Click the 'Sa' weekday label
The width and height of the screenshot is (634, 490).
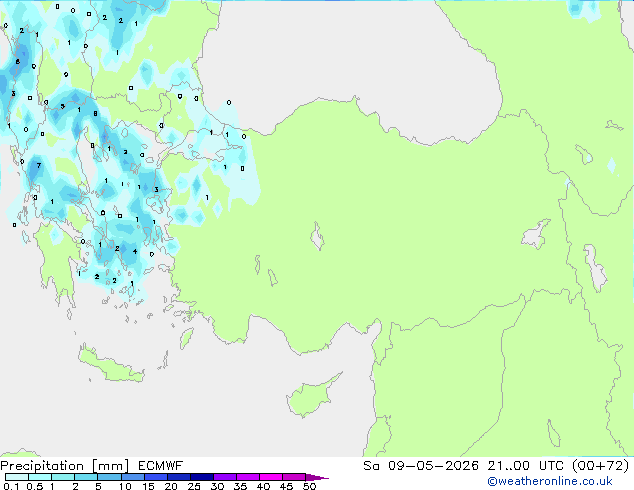(x=371, y=466)
